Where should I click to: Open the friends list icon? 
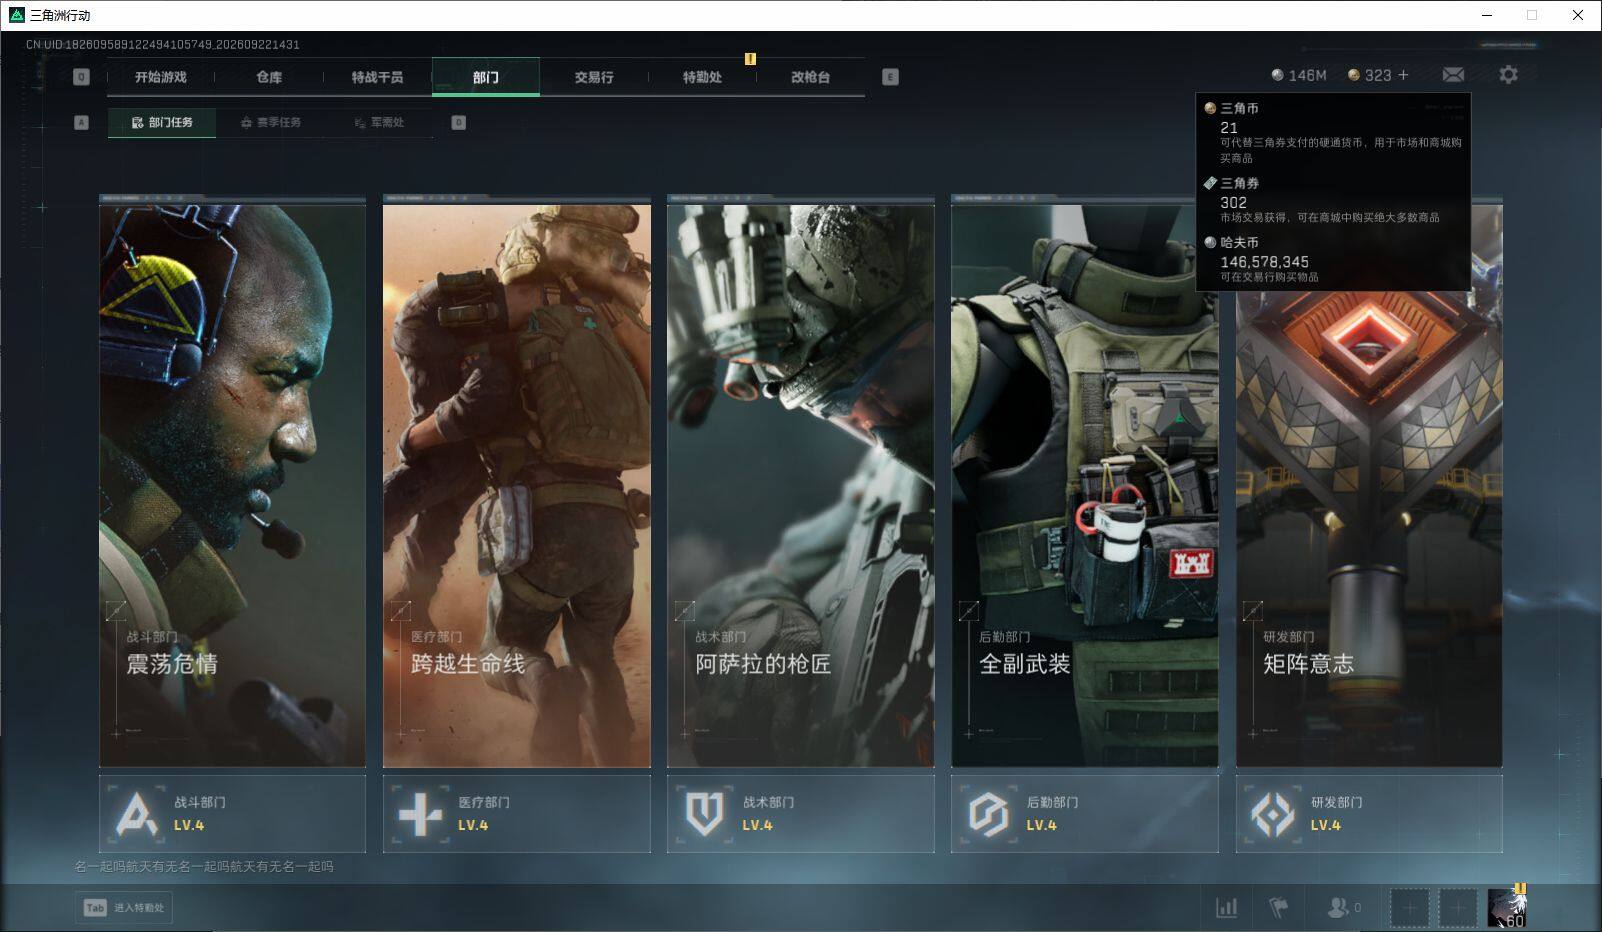point(1343,908)
